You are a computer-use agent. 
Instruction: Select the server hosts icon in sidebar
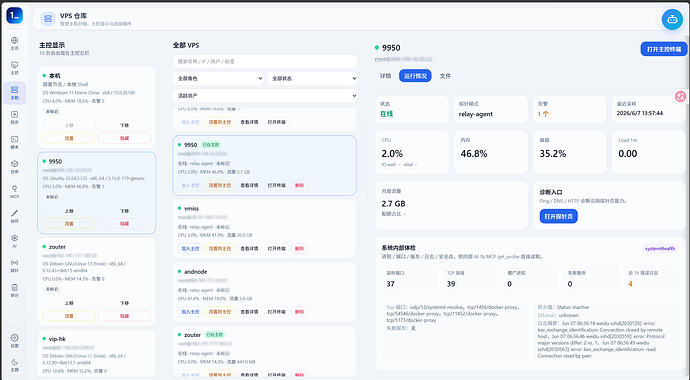pyautogui.click(x=15, y=92)
